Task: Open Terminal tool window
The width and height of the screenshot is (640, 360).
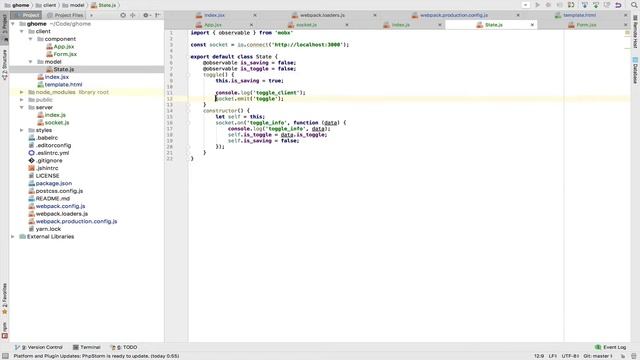Action: coord(87,347)
